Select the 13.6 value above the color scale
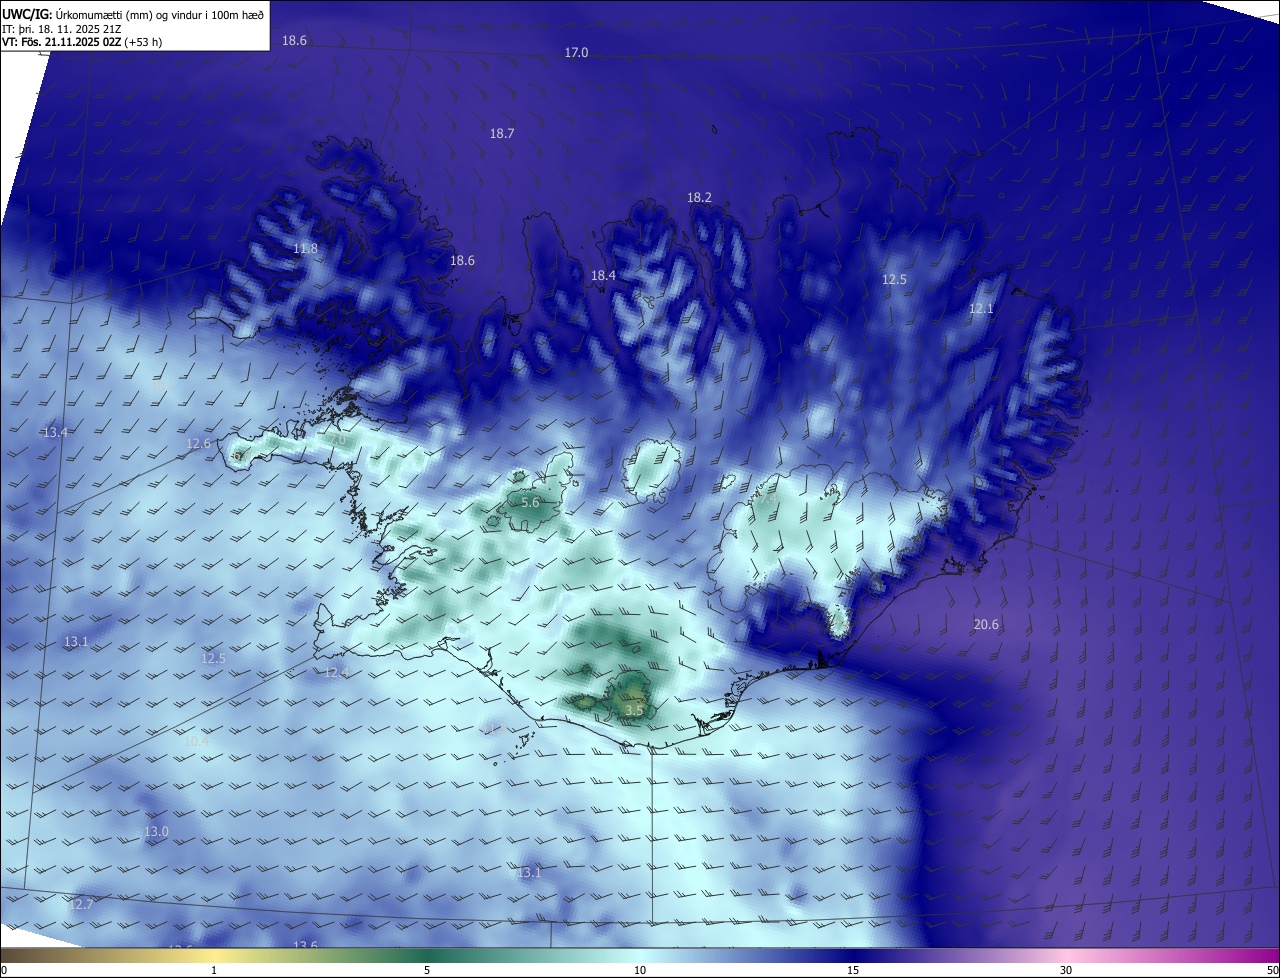The height and width of the screenshot is (978, 1280). [x=305, y=945]
